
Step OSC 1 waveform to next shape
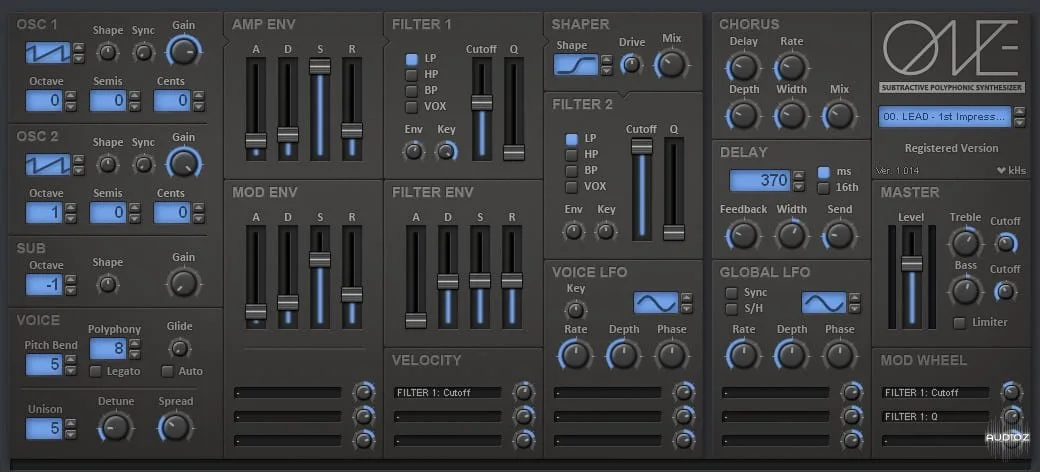point(78,47)
